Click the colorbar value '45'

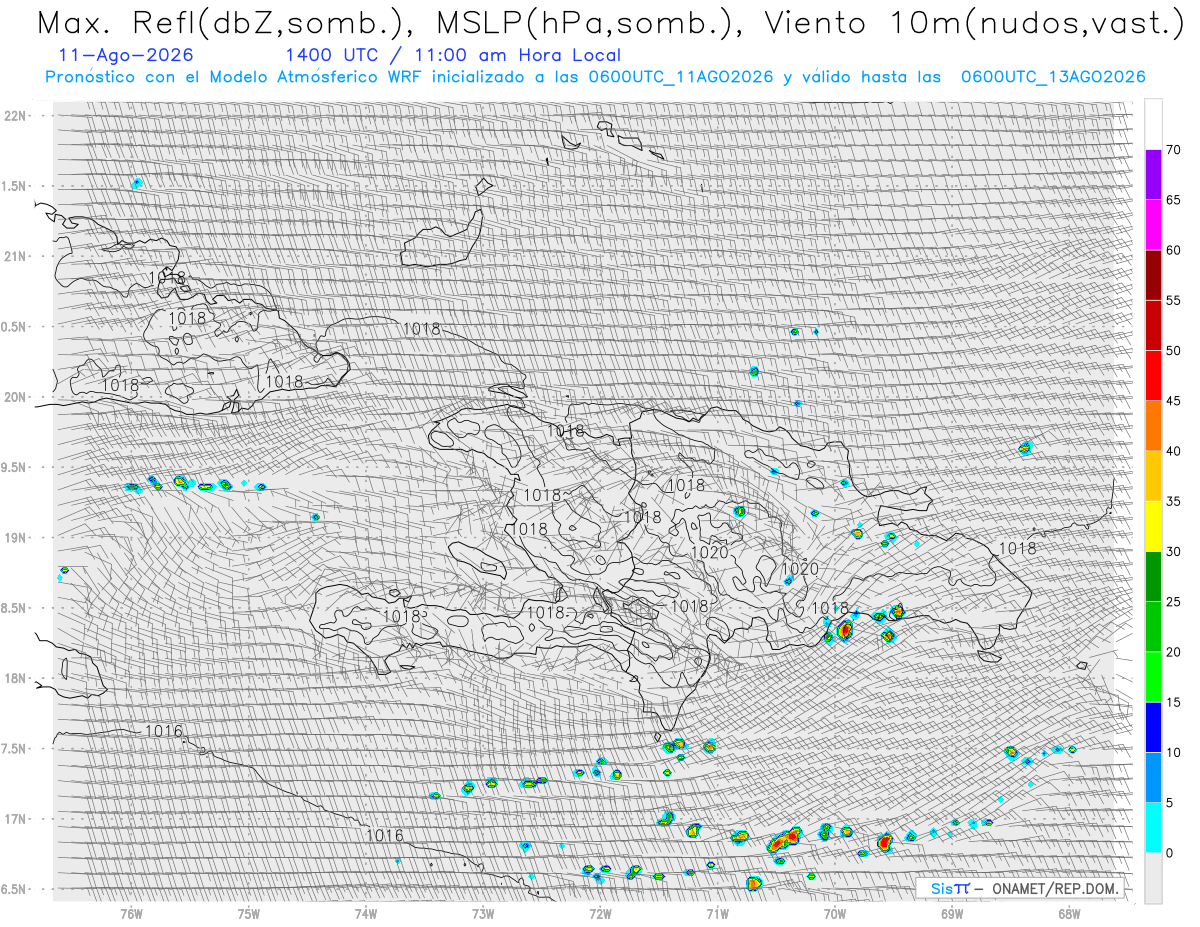(1173, 401)
